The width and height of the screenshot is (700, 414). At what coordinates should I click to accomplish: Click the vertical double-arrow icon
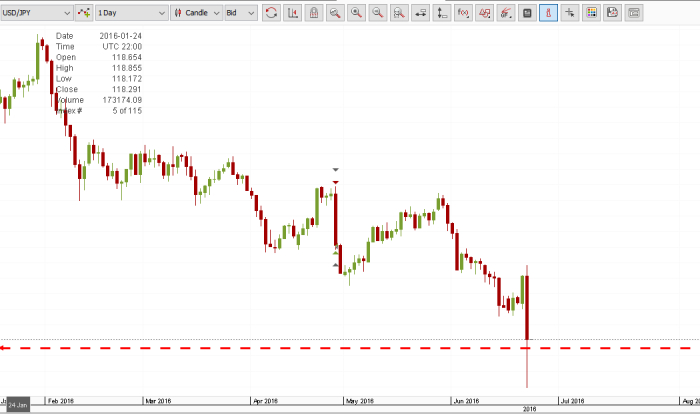442,13
